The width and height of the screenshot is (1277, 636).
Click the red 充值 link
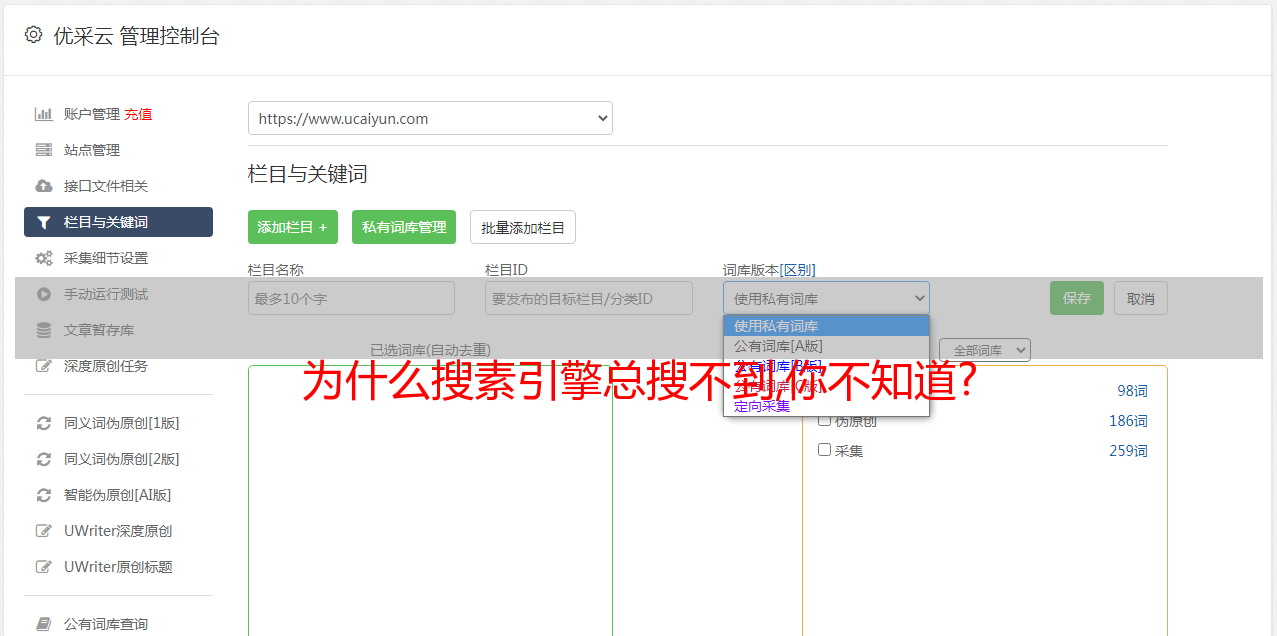[138, 114]
